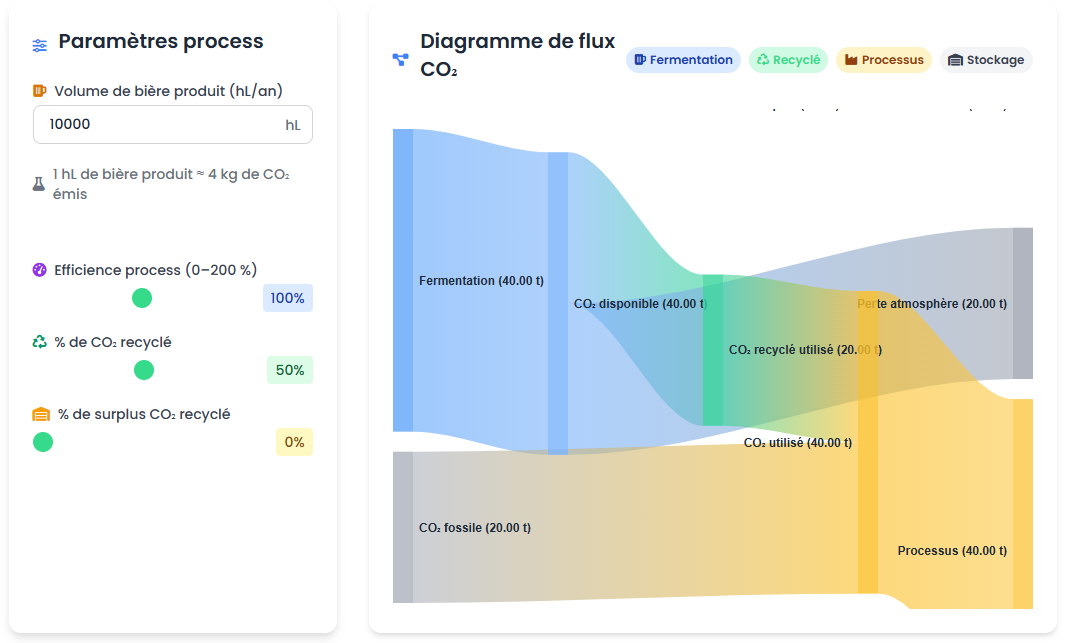Screen dimensions: 1087x643
Task: Click the 100% efficiency value badge
Action: pos(287,298)
